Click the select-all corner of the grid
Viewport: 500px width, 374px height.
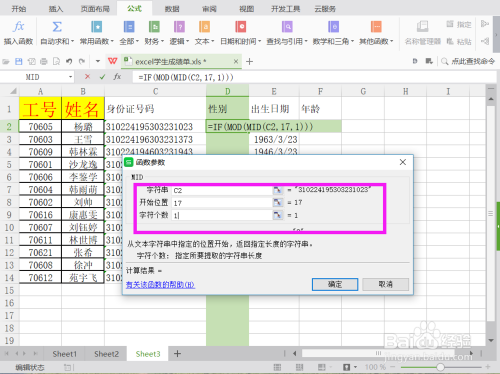click(x=13, y=91)
